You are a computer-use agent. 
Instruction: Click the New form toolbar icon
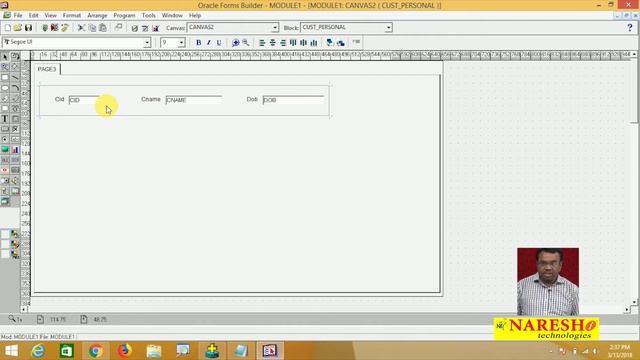[7, 28]
